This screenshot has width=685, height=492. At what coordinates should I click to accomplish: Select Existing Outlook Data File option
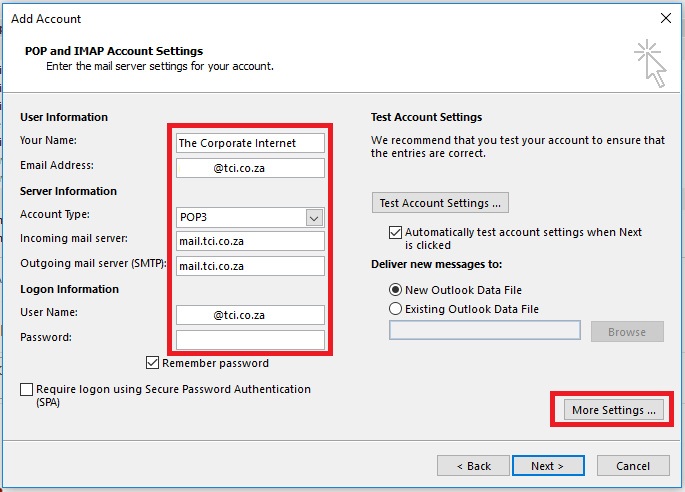pyautogui.click(x=395, y=309)
